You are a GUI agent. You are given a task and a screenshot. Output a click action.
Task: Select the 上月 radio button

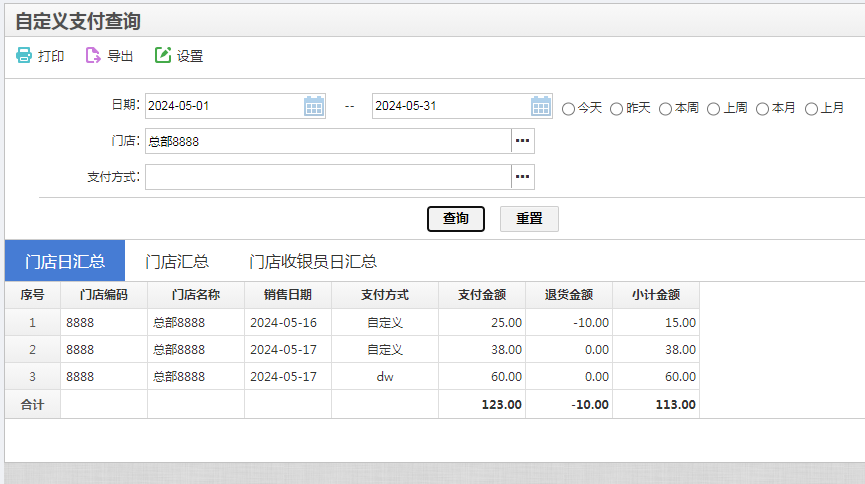click(811, 109)
